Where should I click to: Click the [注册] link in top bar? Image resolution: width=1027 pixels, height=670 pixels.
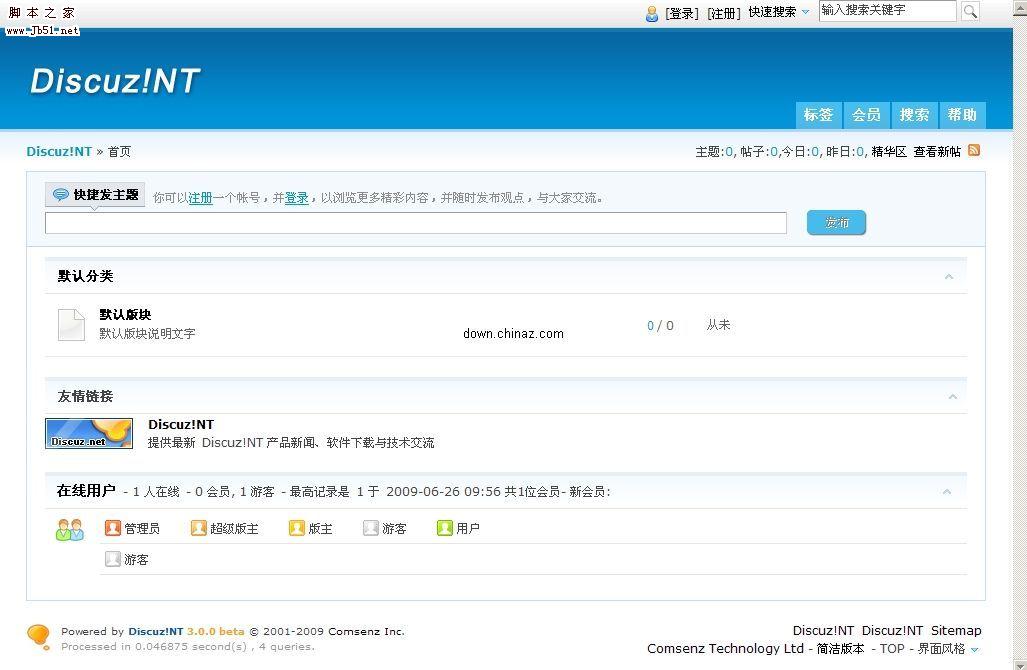(x=724, y=13)
